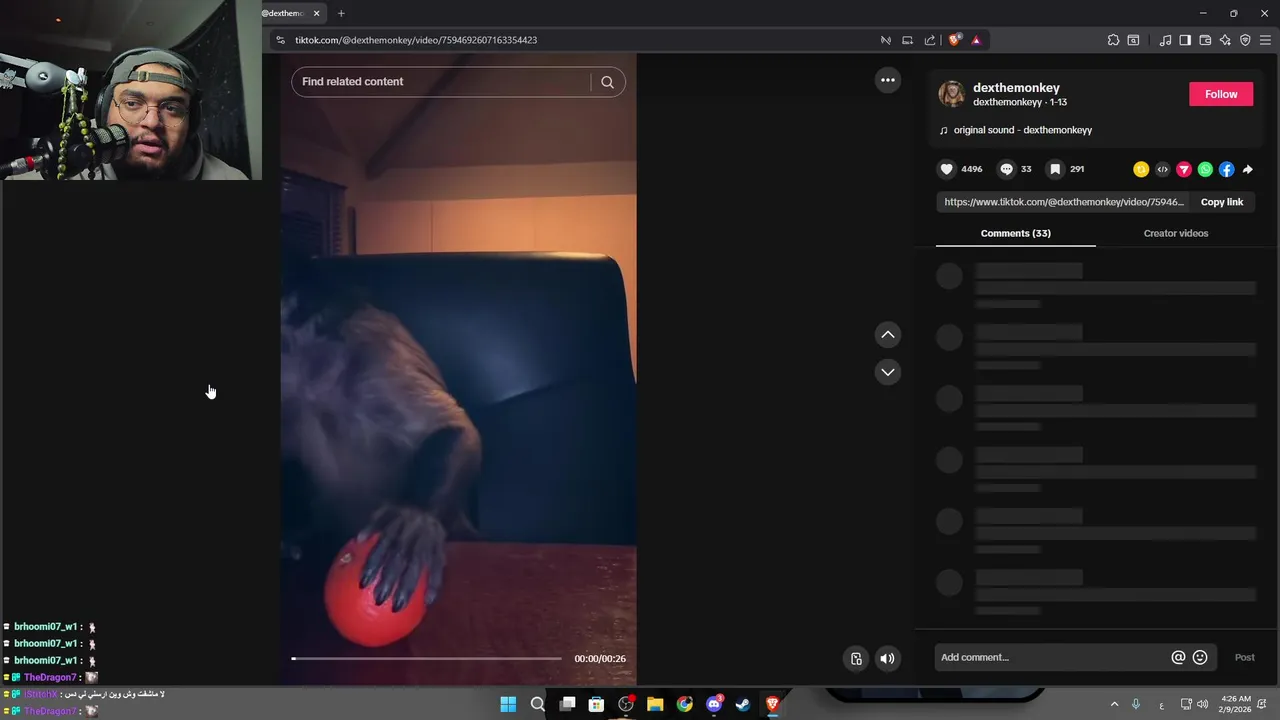Seek using the video progress bar
The width and height of the screenshot is (1280, 720).
click(x=427, y=658)
